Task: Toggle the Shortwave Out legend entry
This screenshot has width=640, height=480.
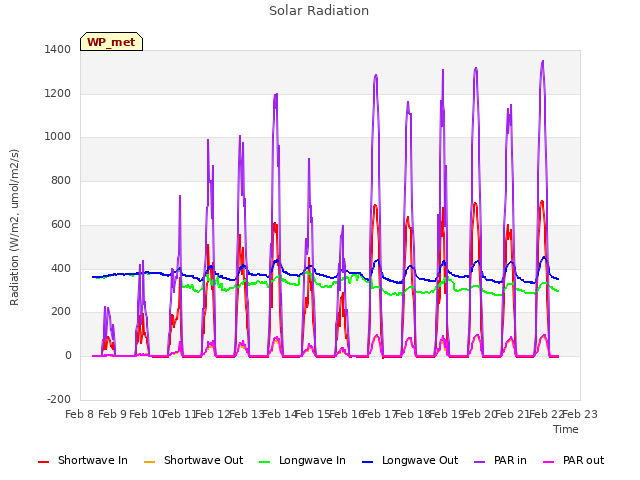Action: (x=193, y=460)
